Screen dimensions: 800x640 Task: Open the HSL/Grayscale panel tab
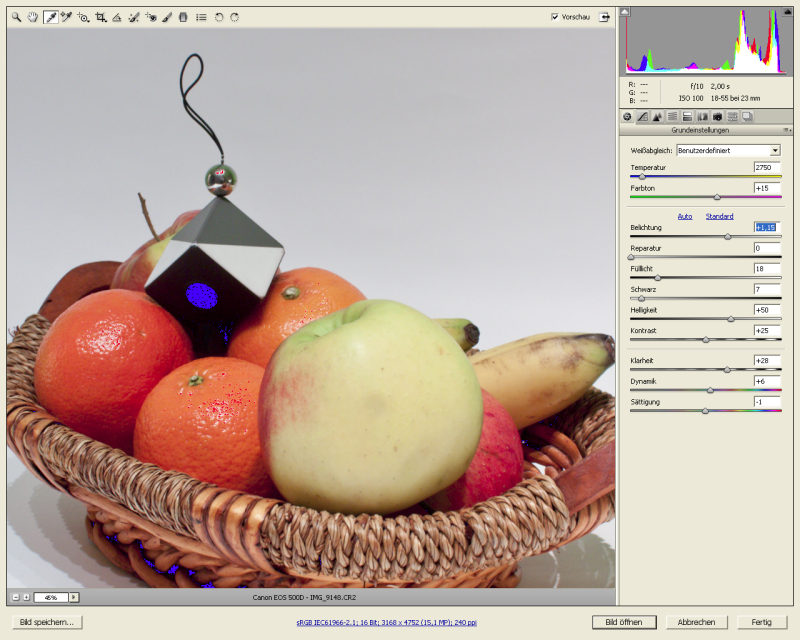[672, 117]
